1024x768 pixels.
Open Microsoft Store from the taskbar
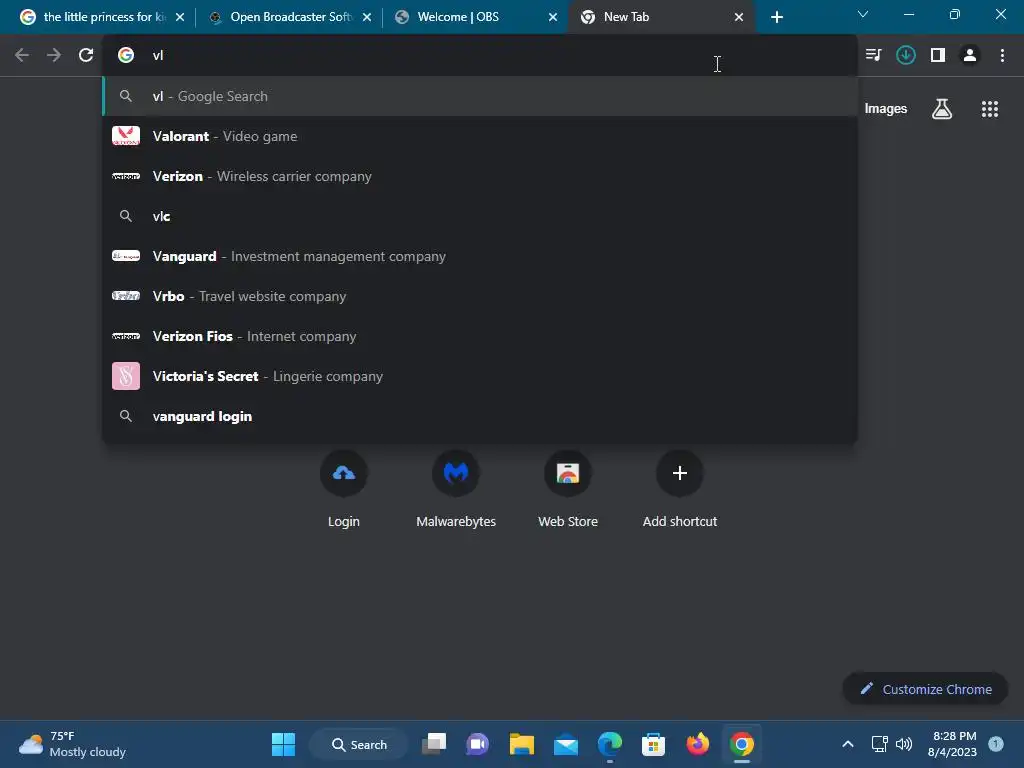pos(653,744)
